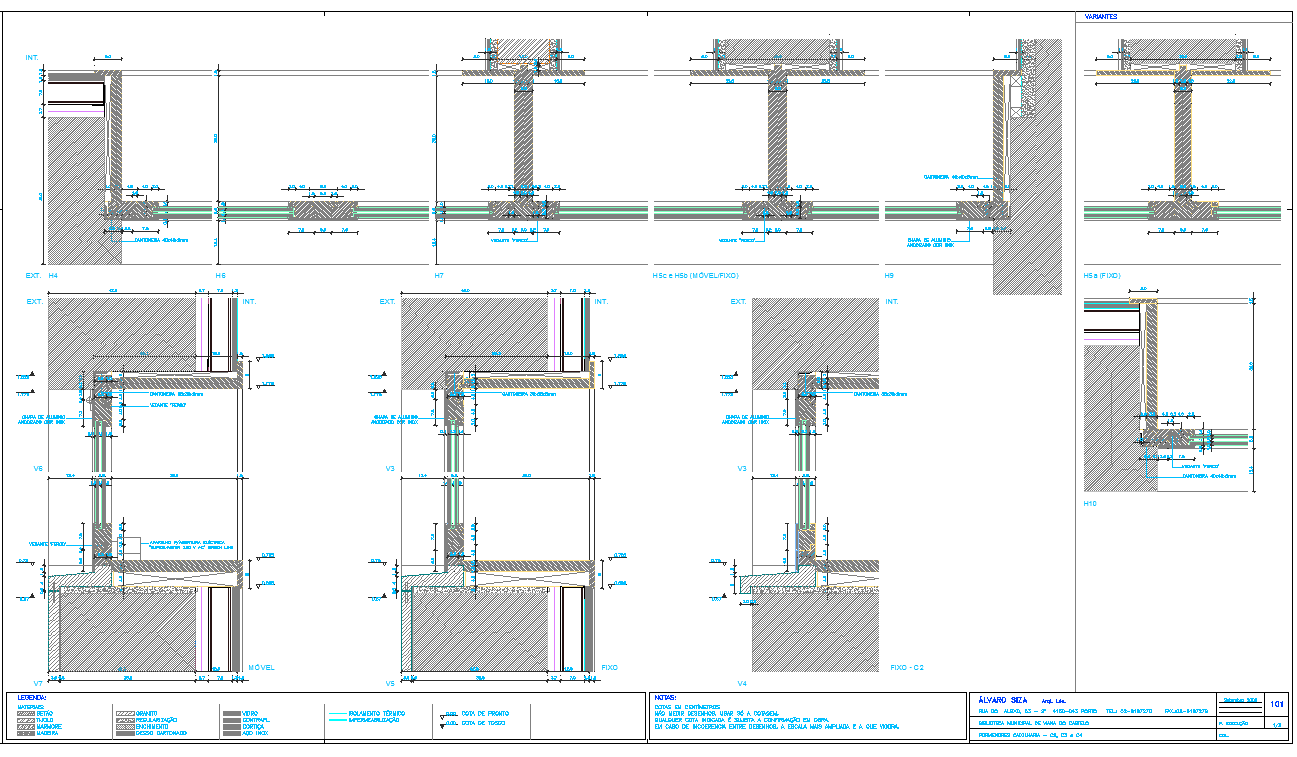Click the H6 section label

point(221,274)
